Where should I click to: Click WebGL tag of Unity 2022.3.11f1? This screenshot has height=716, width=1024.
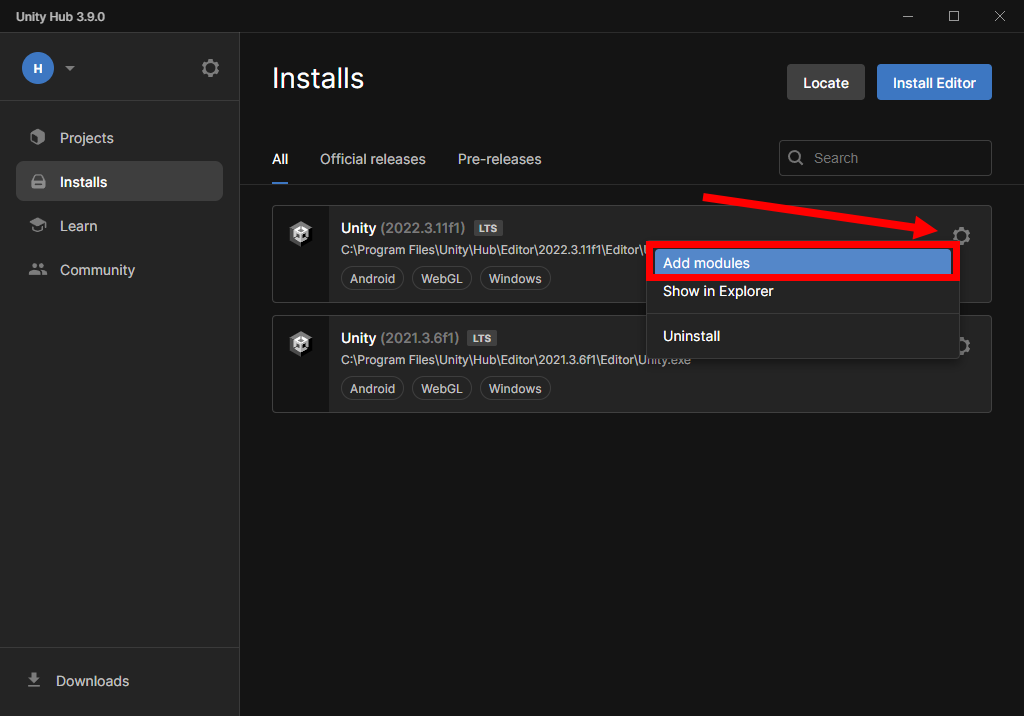tap(441, 278)
